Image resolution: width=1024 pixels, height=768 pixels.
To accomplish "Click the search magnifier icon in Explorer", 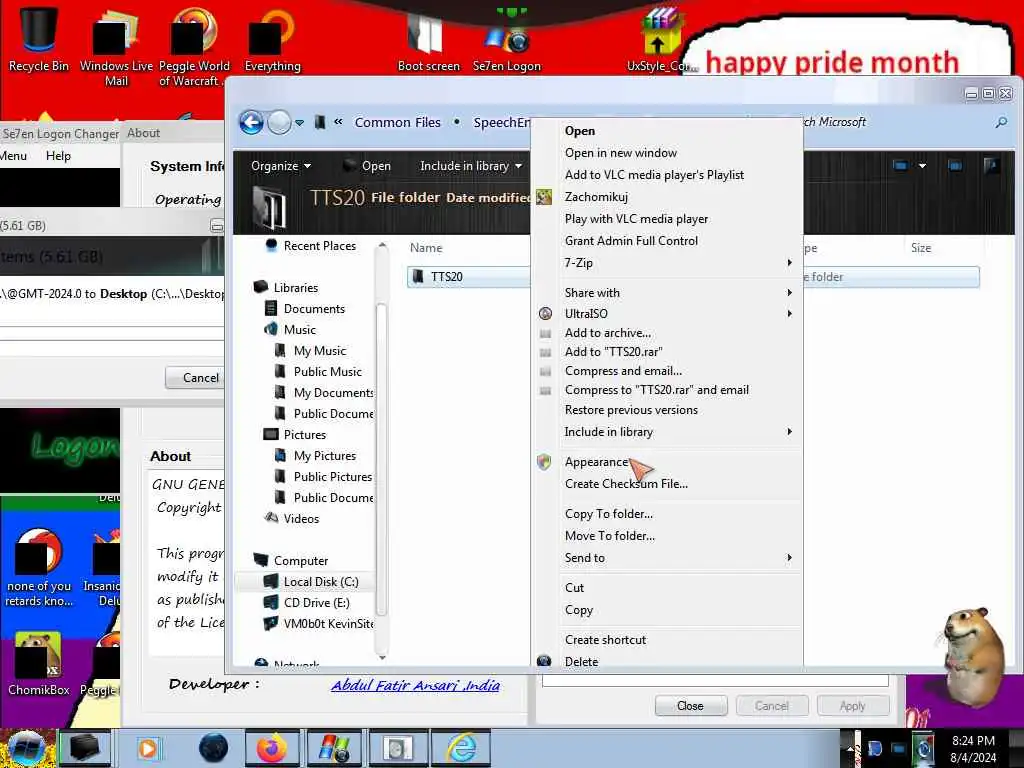I will pyautogui.click(x=1000, y=122).
